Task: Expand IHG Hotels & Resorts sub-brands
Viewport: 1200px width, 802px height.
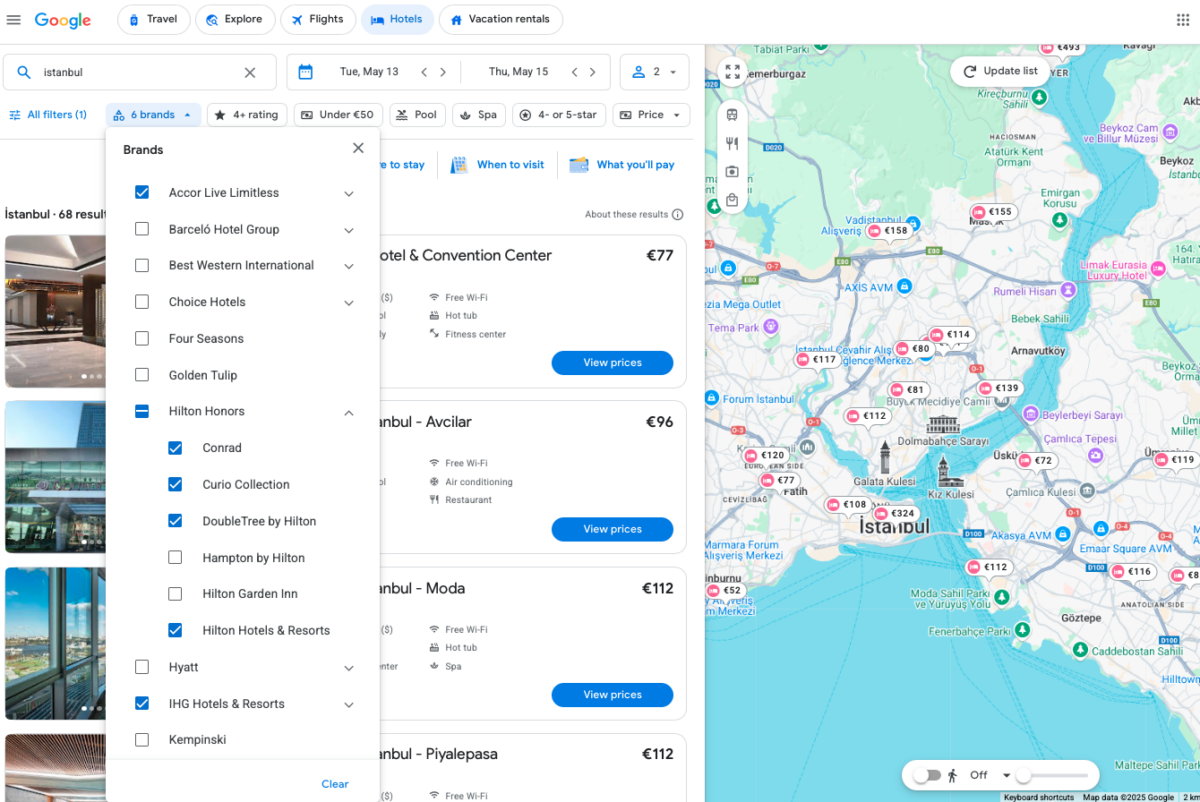Action: pos(349,704)
